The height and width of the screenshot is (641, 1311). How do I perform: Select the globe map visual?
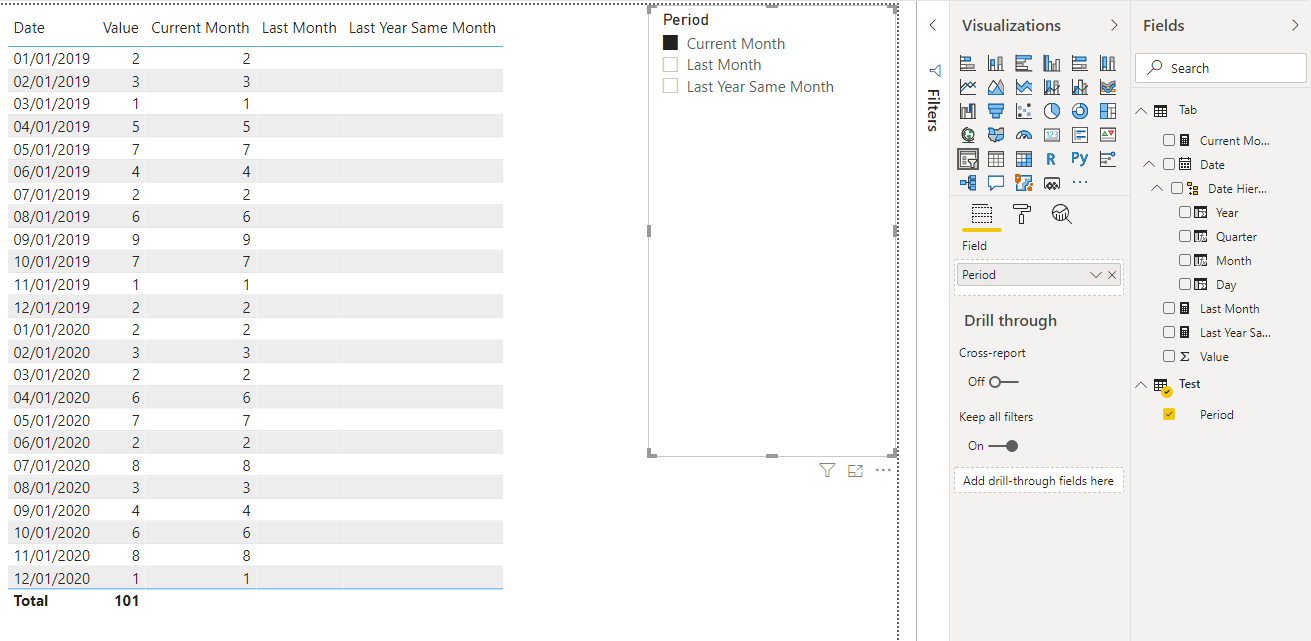[968, 135]
